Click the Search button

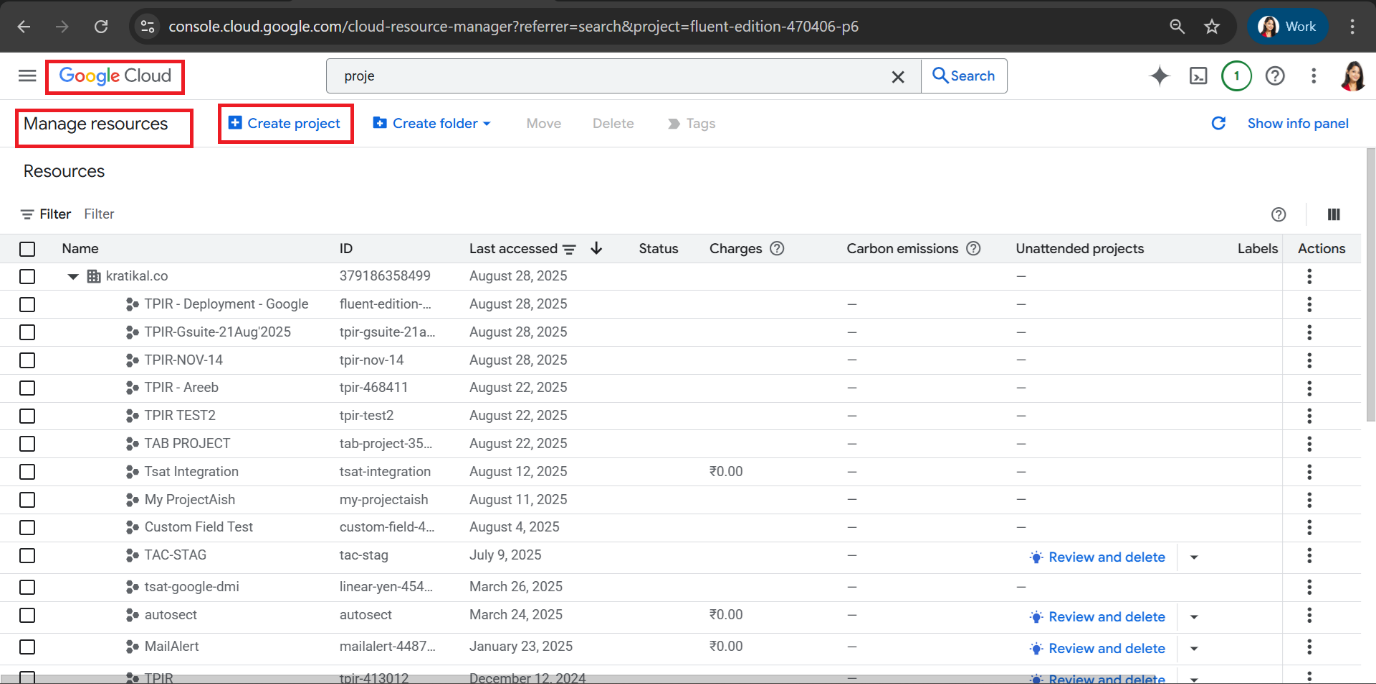[x=964, y=76]
